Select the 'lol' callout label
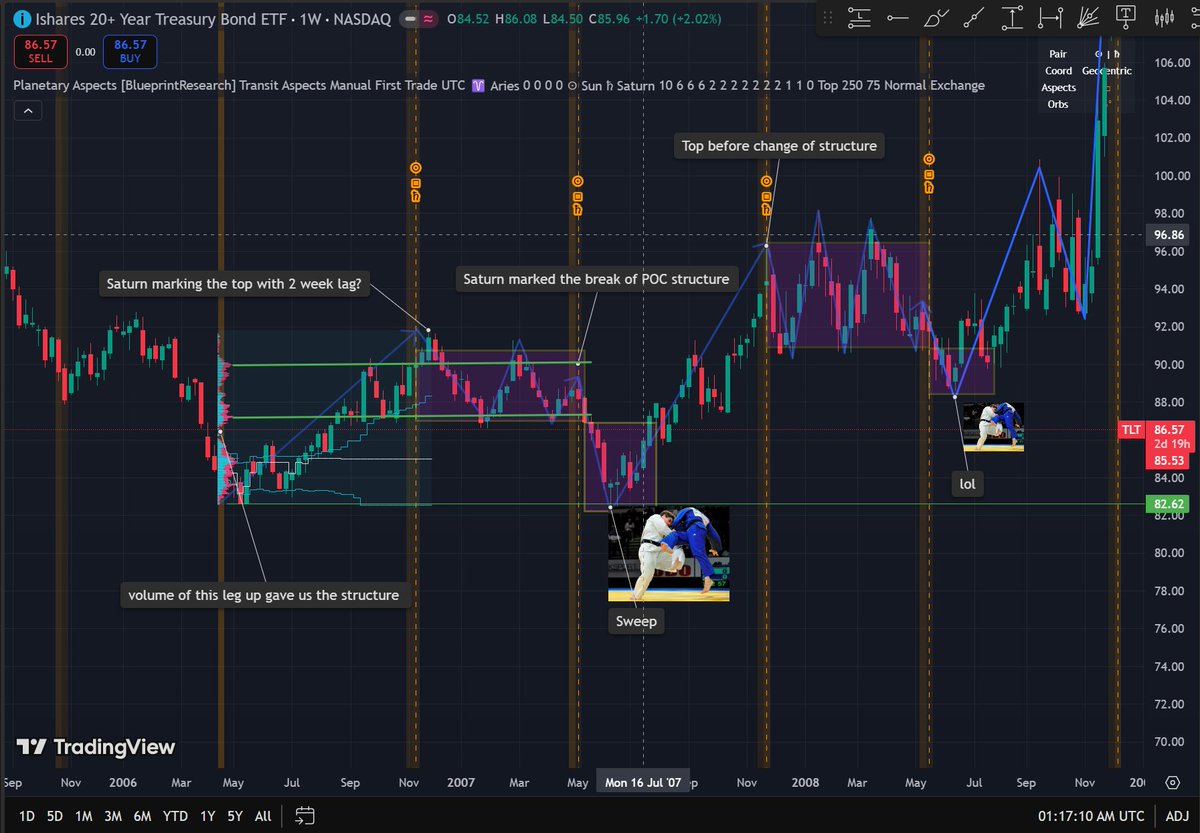The width and height of the screenshot is (1200, 833). pos(967,485)
